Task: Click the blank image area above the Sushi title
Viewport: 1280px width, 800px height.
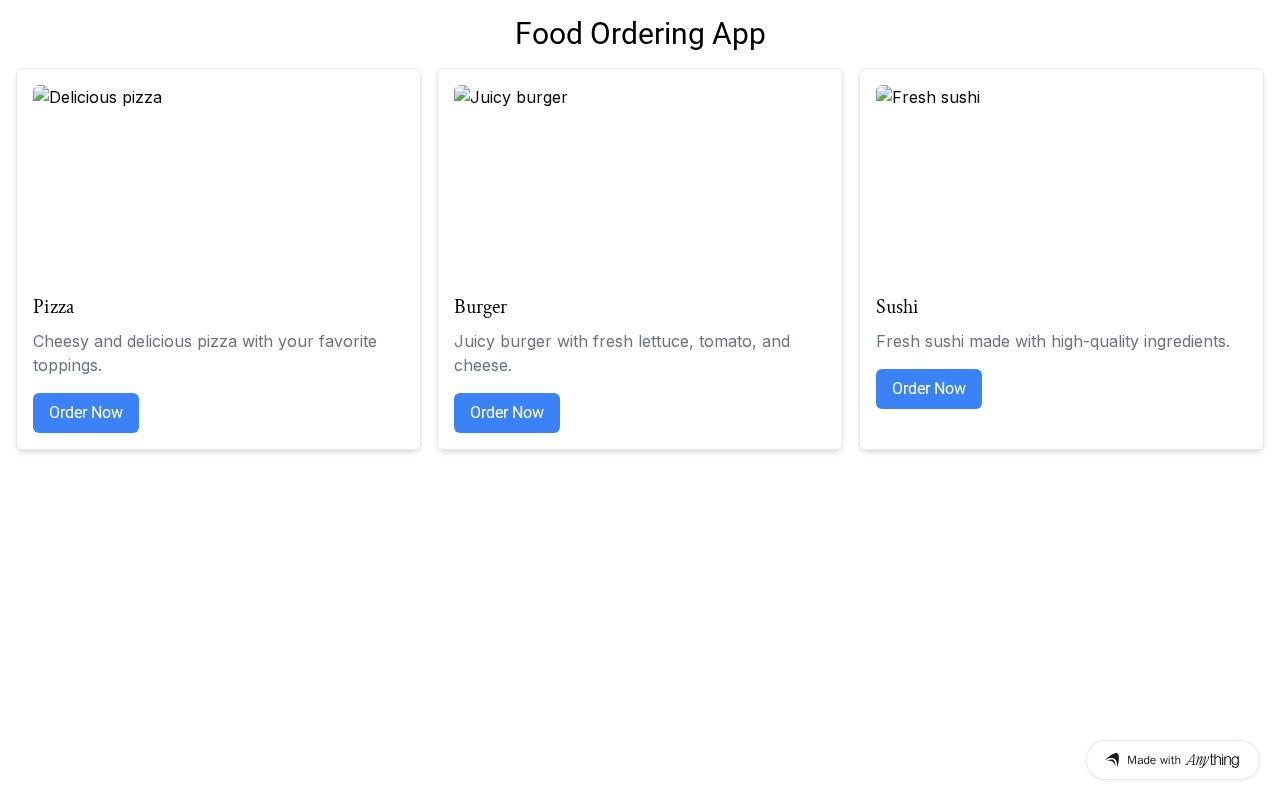Action: (x=1061, y=200)
